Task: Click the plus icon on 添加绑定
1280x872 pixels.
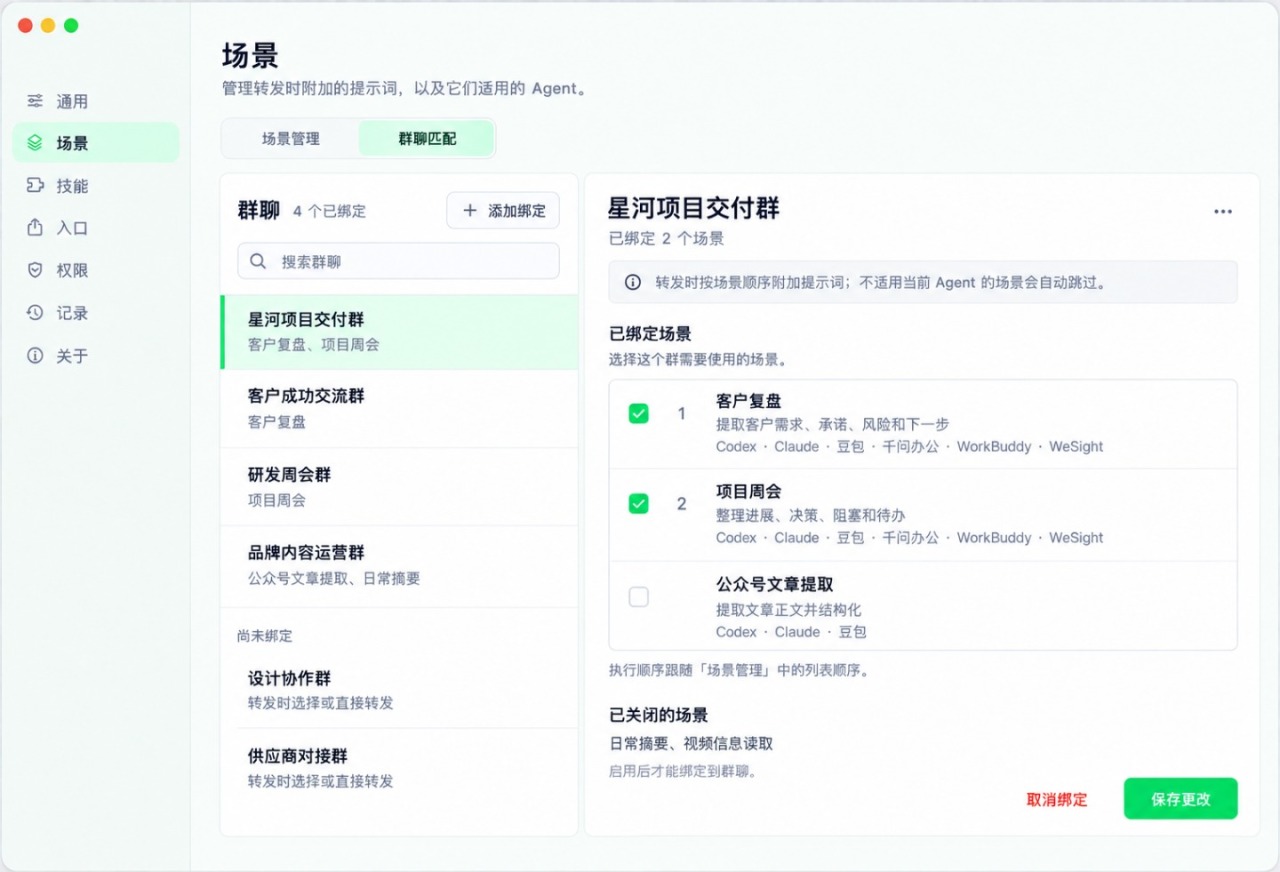Action: [470, 211]
